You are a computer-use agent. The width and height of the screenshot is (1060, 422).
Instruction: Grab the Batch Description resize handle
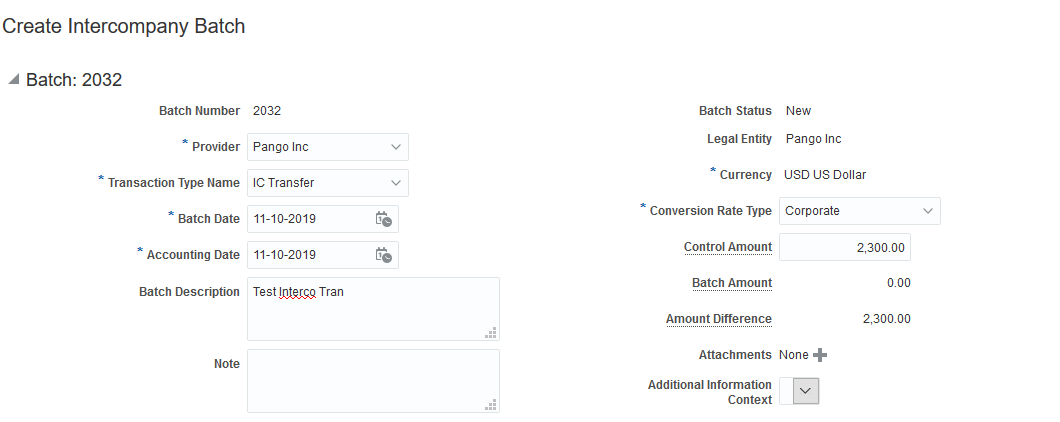[491, 333]
